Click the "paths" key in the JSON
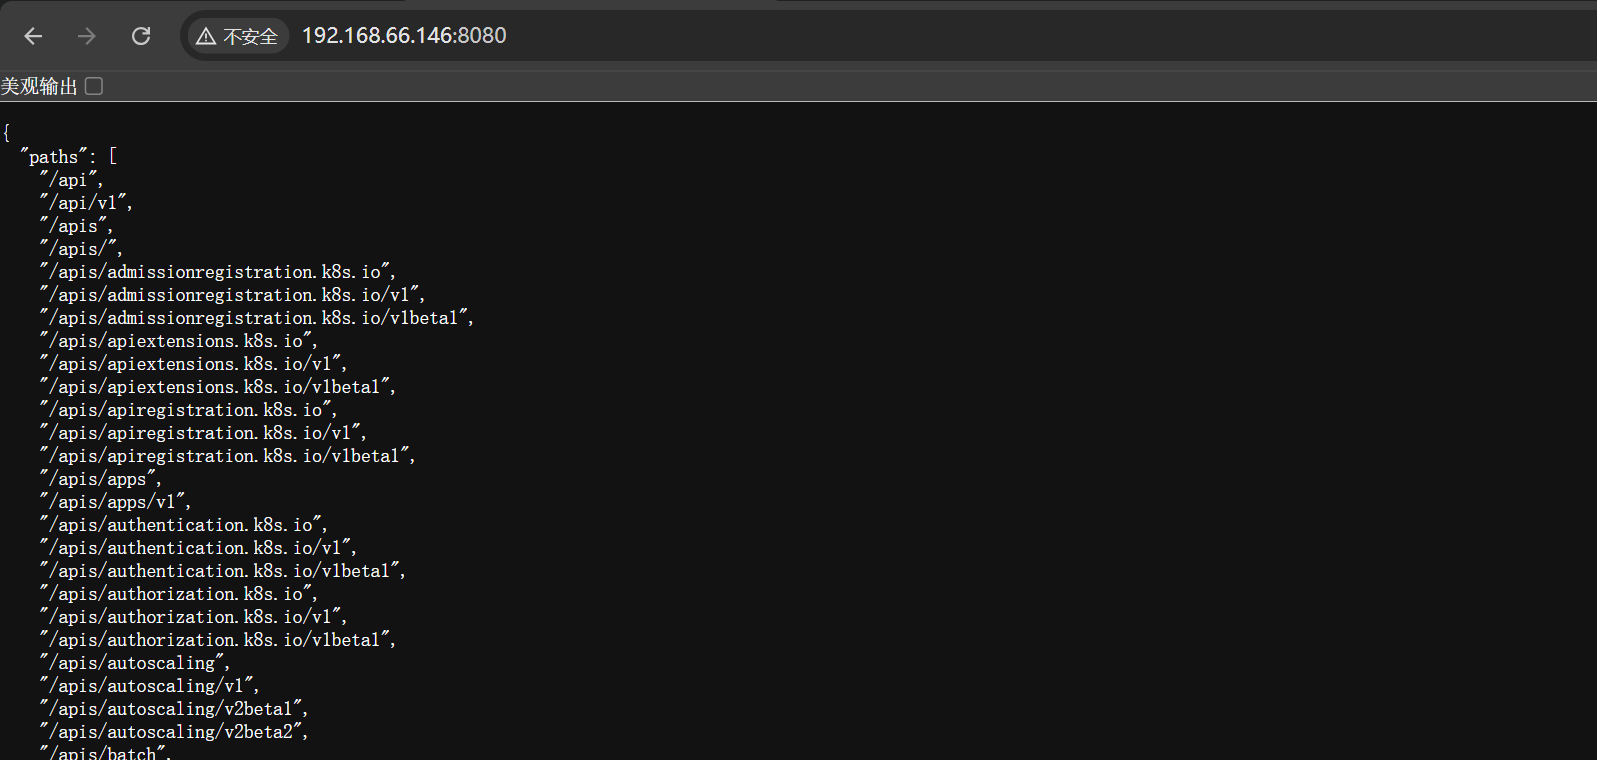1597x760 pixels. 54,157
